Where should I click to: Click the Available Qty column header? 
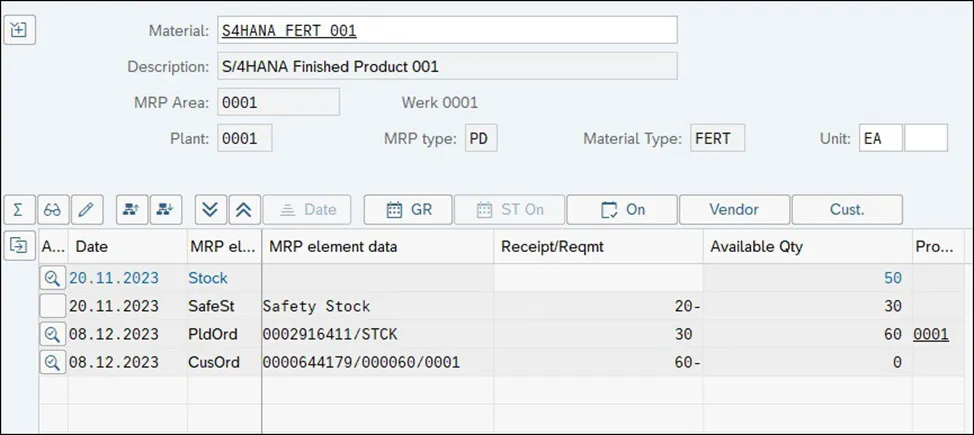click(755, 246)
